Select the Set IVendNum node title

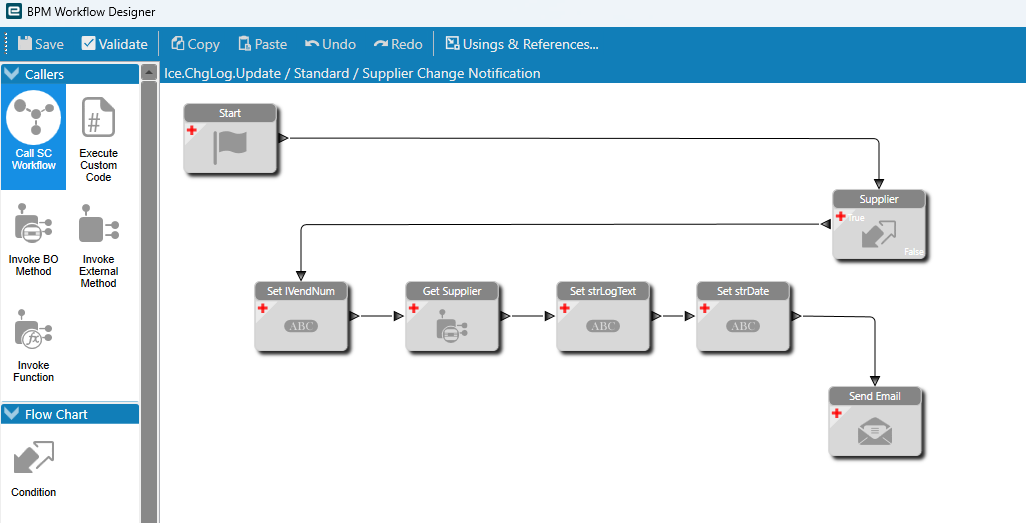[301, 291]
